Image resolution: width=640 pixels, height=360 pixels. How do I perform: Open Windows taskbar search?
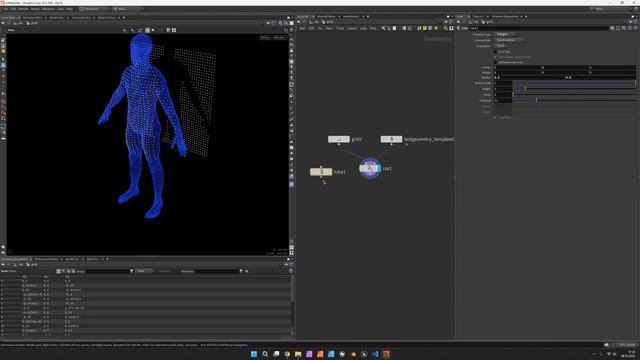pyautogui.click(x=265, y=354)
